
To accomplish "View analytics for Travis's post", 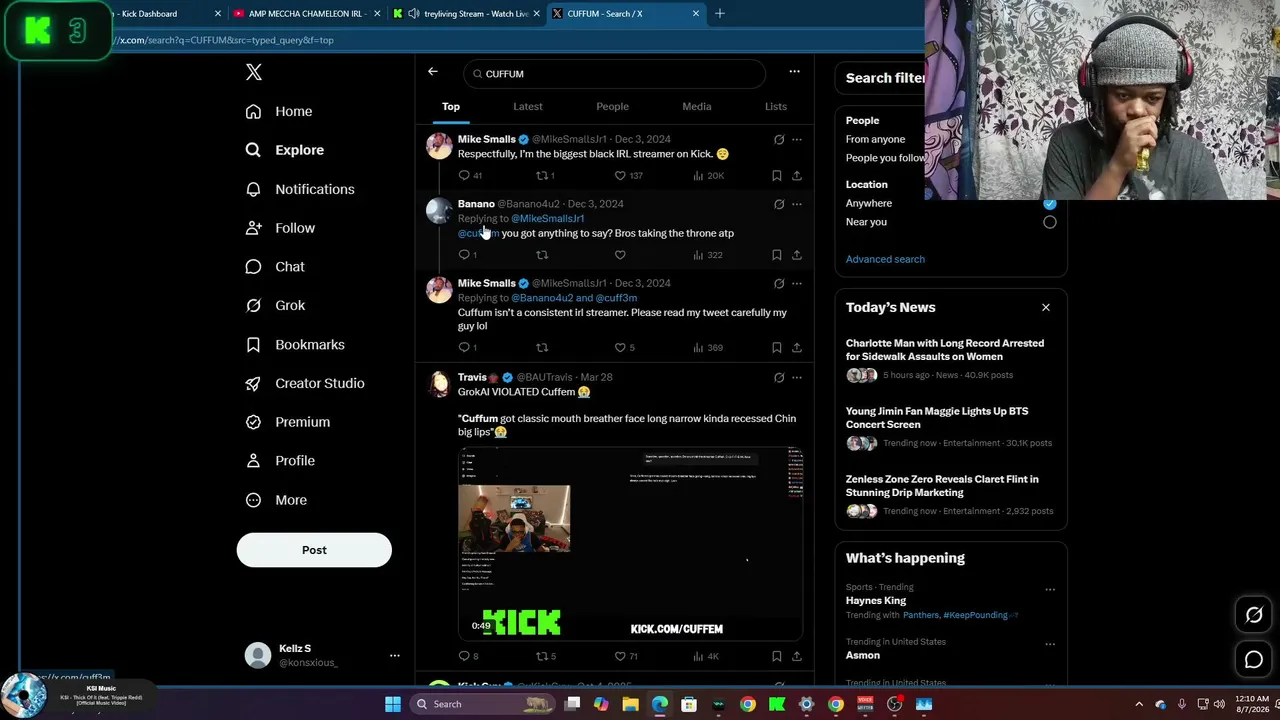I will [x=706, y=656].
